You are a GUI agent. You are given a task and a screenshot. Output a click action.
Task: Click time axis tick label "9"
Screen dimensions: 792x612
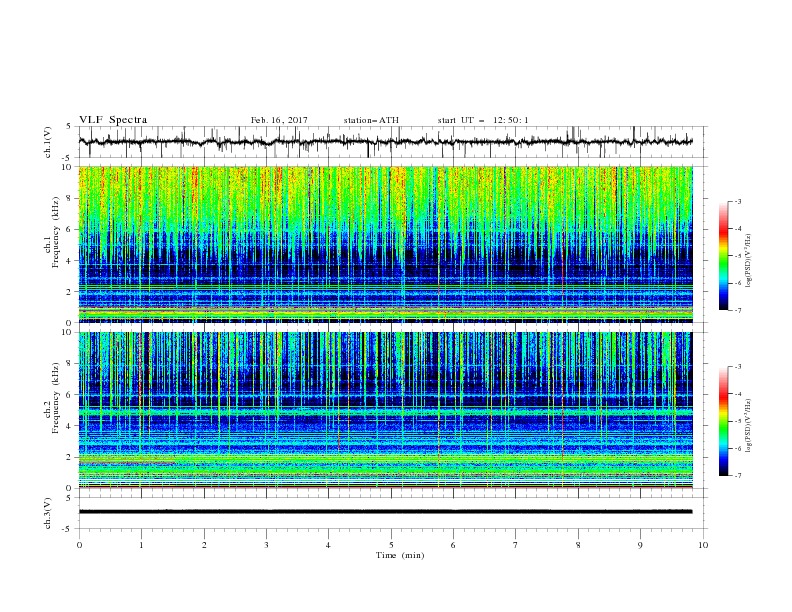click(x=640, y=545)
